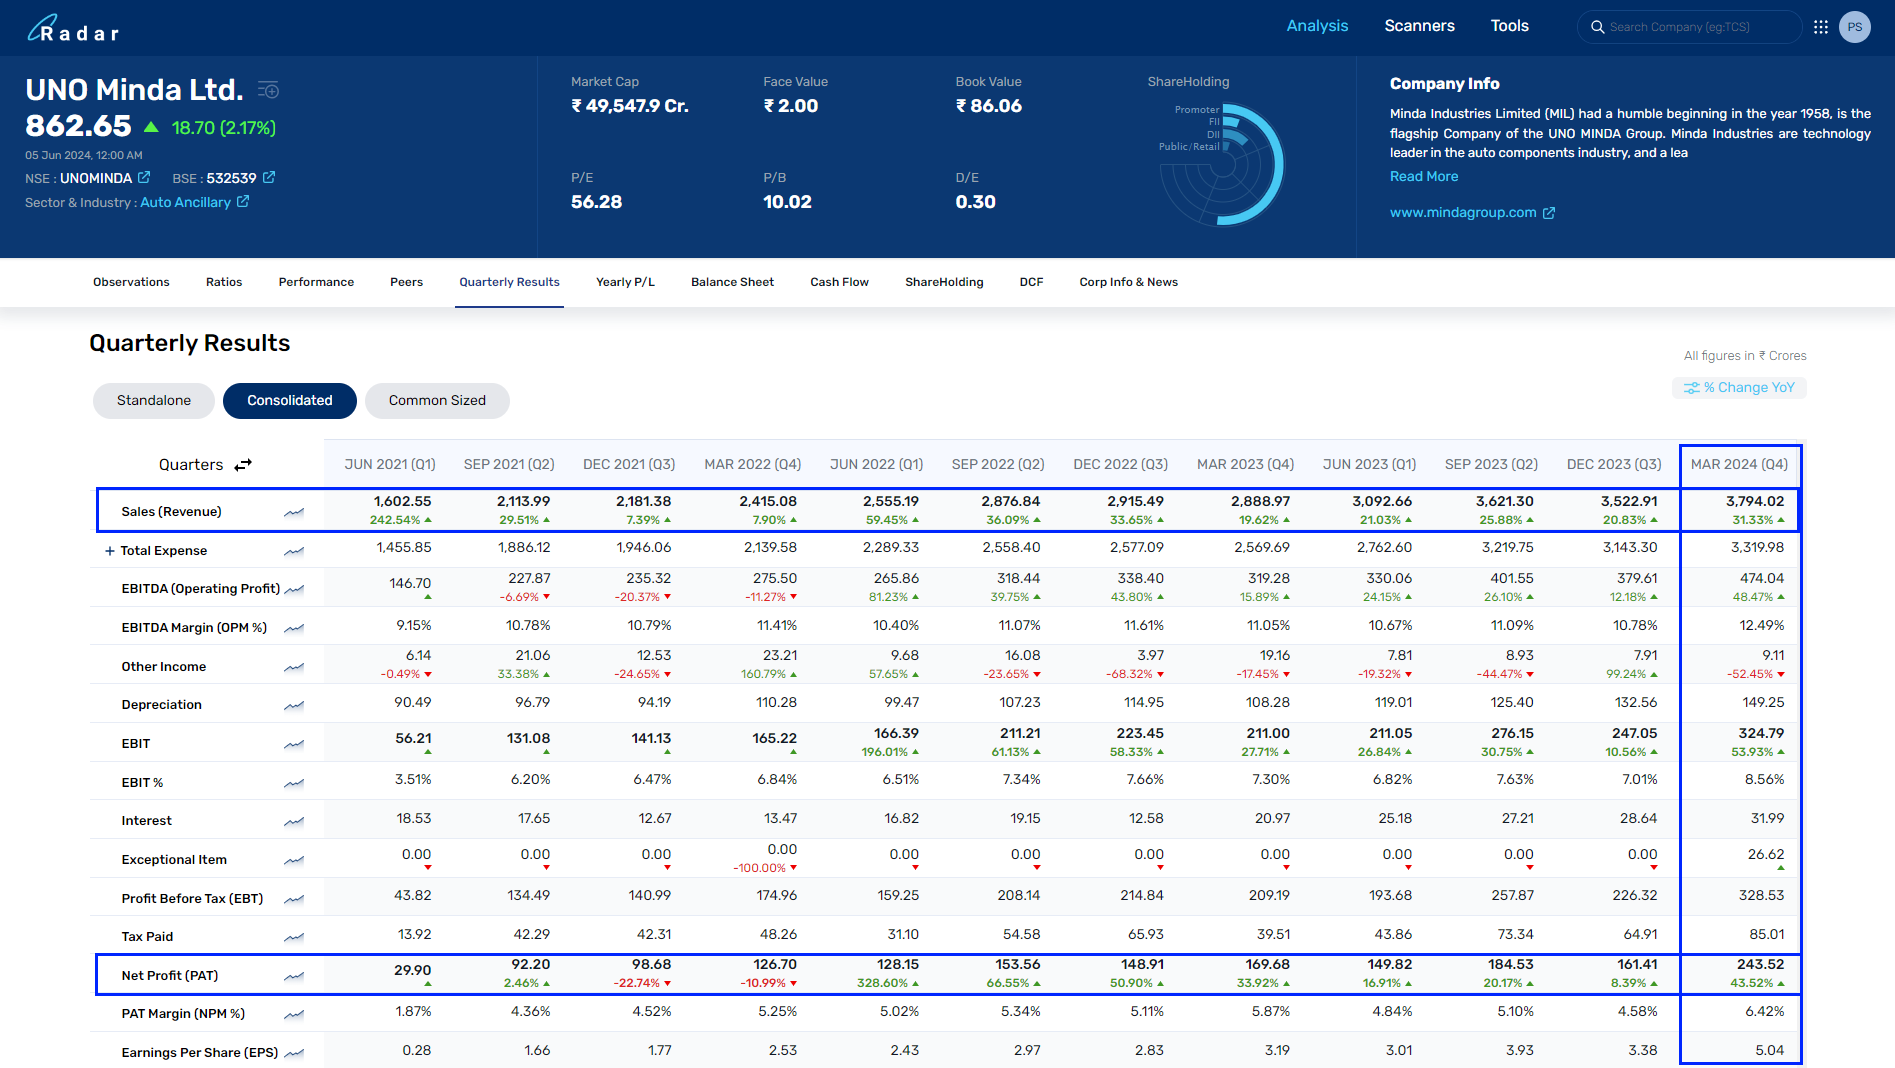Viewport: 1895px width, 1068px height.
Task: Show Other Income trend chart icon
Action: point(294,667)
